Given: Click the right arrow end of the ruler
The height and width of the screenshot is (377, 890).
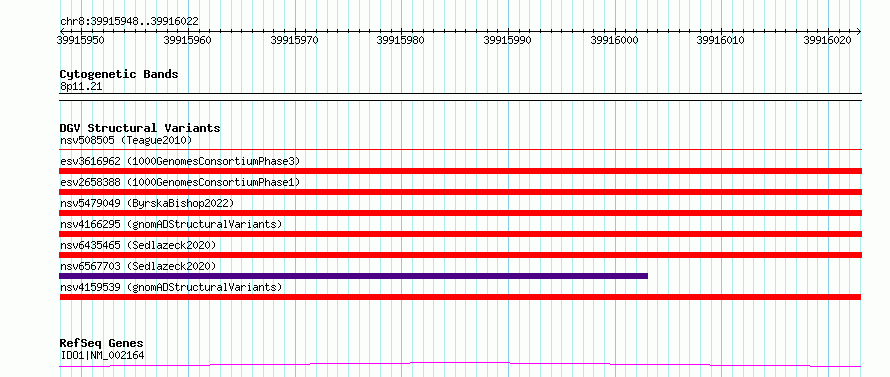Looking at the screenshot, I should pyautogui.click(x=858, y=31).
